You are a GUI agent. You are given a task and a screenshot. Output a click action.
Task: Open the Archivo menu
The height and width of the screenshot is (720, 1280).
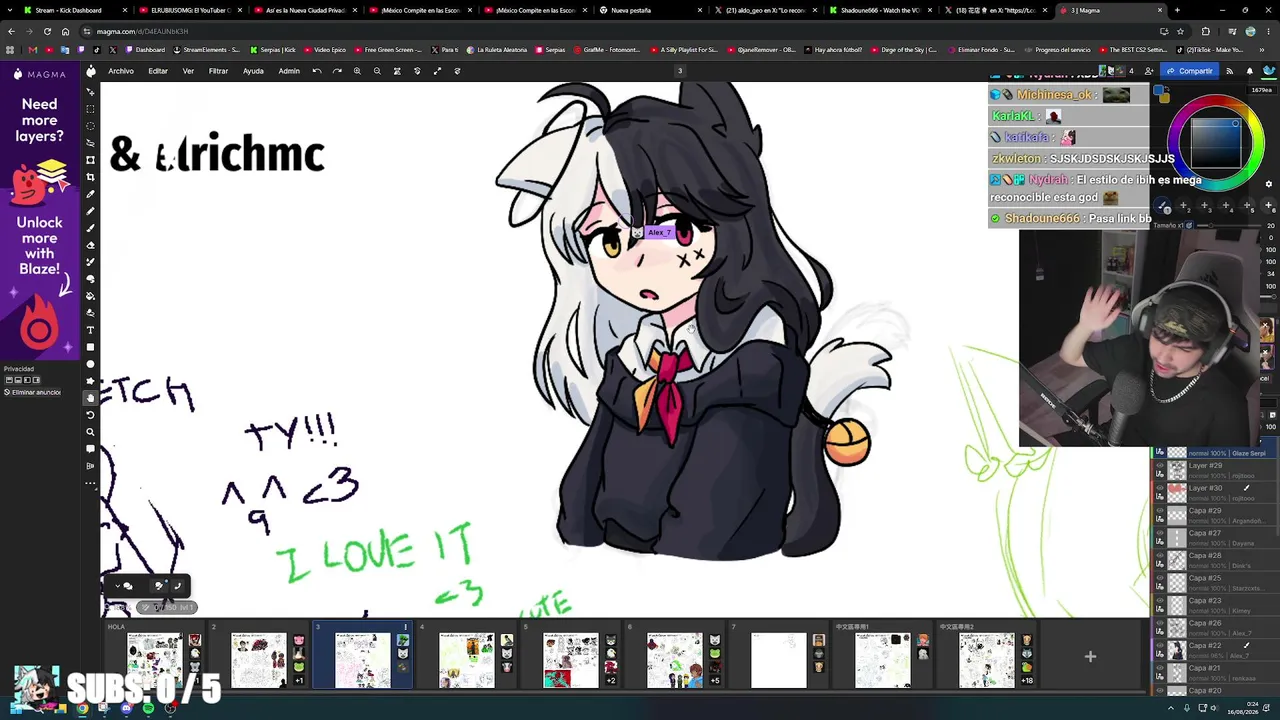coord(121,71)
